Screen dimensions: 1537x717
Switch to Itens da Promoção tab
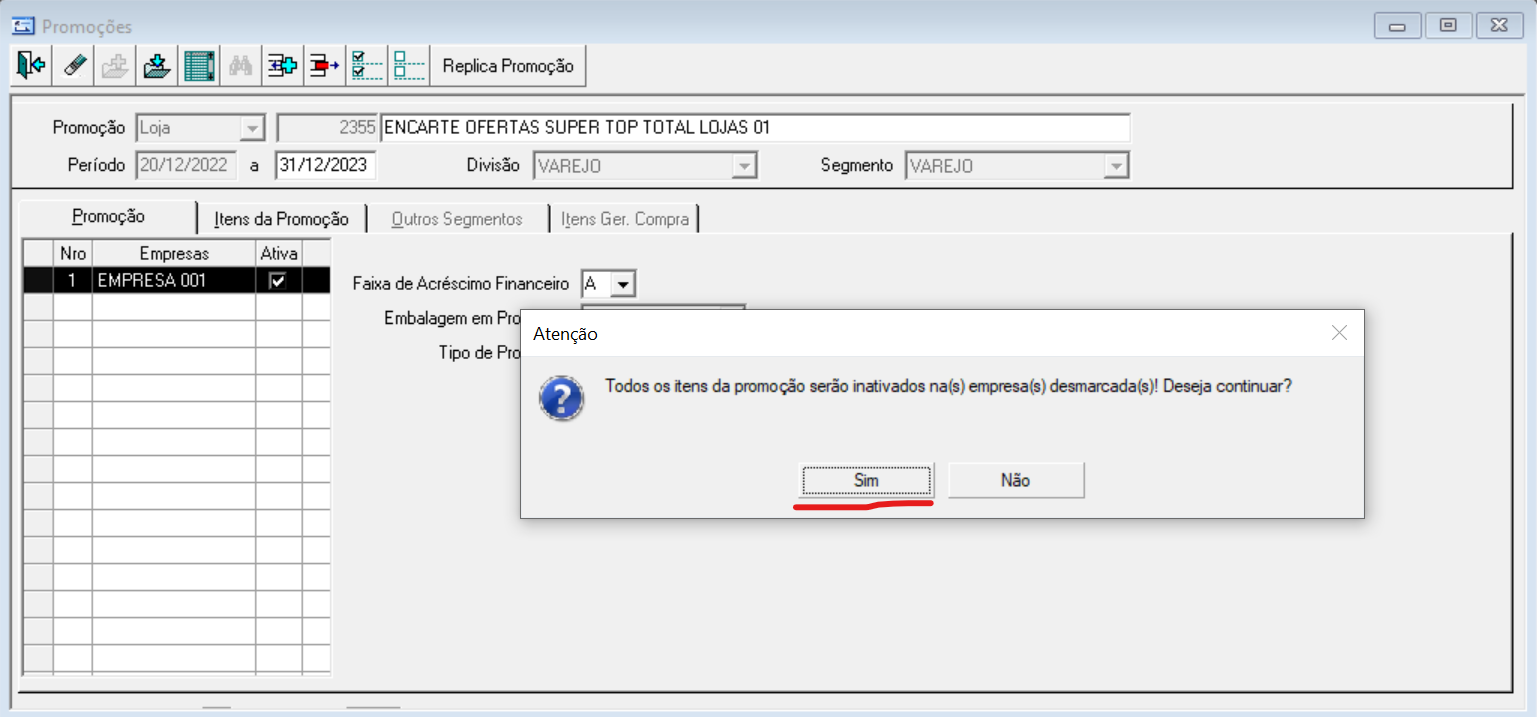pos(282,219)
